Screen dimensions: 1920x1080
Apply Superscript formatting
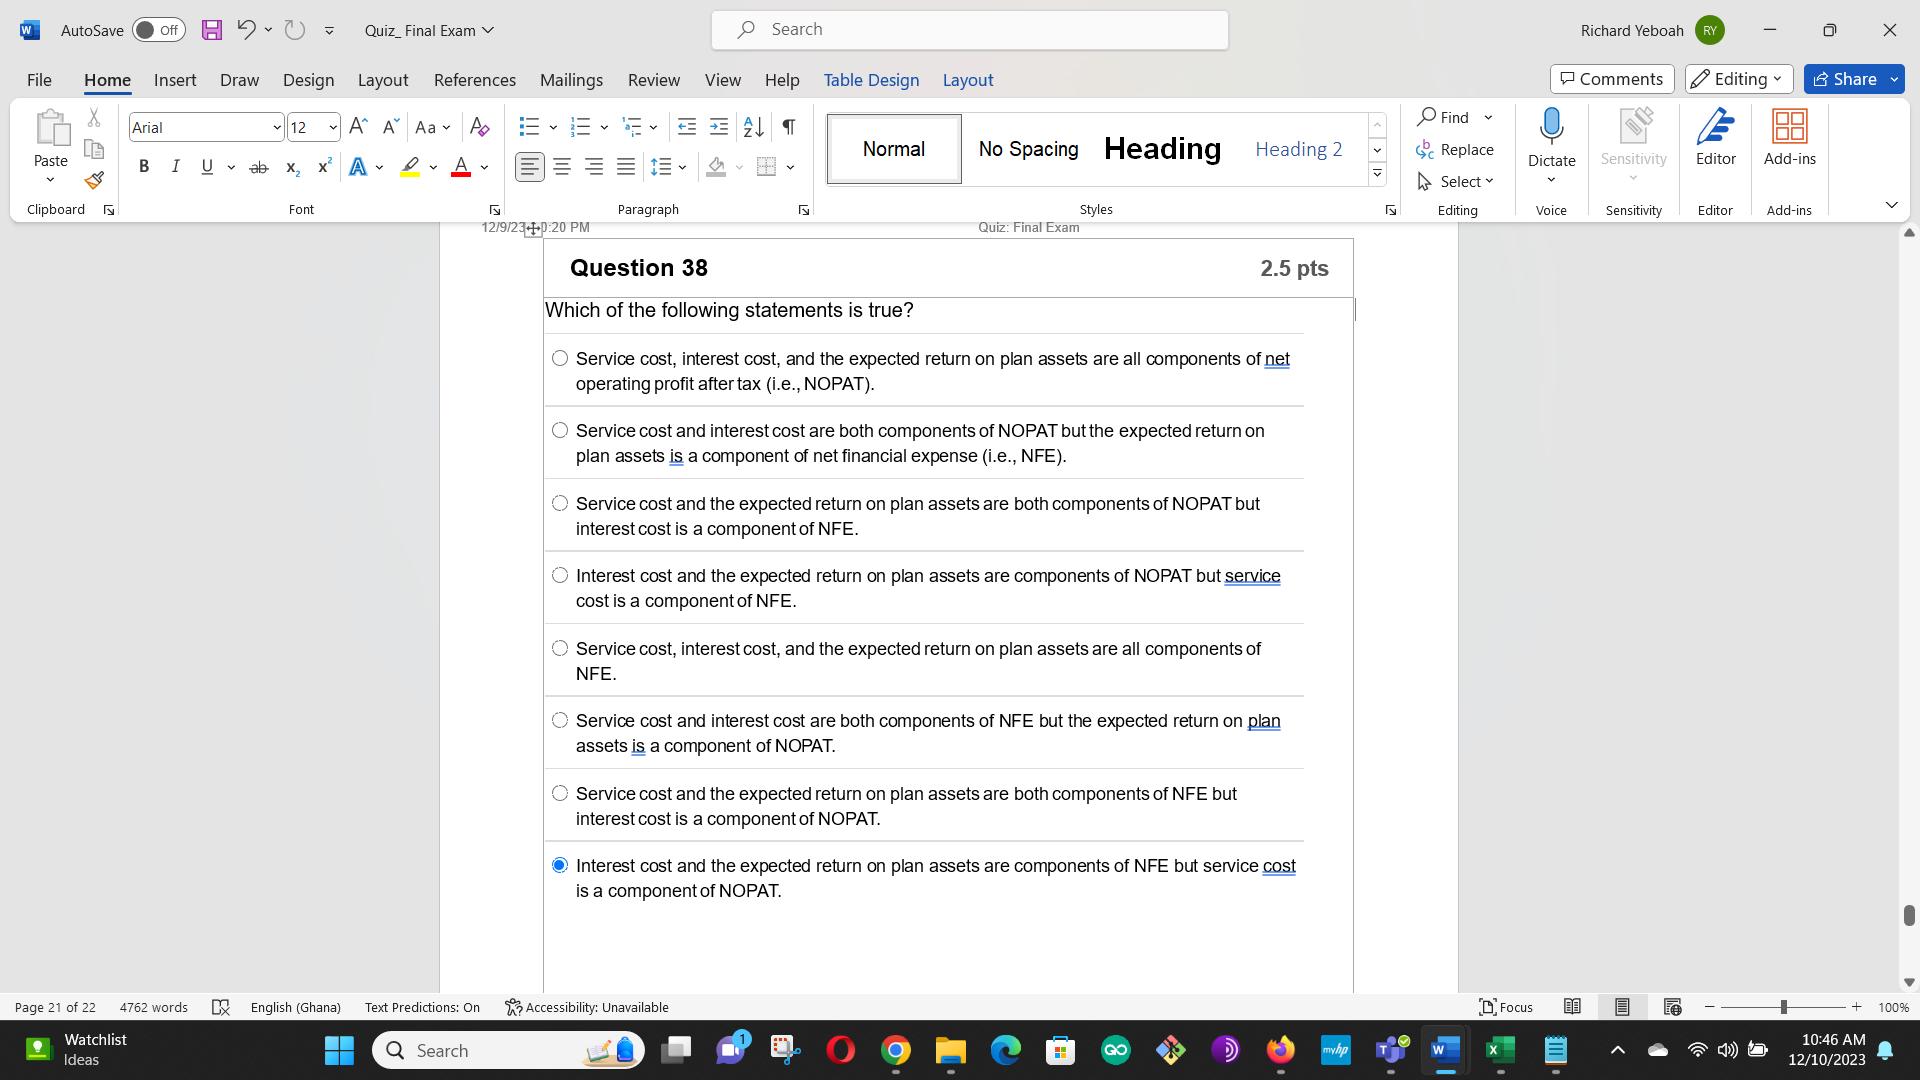coord(324,167)
